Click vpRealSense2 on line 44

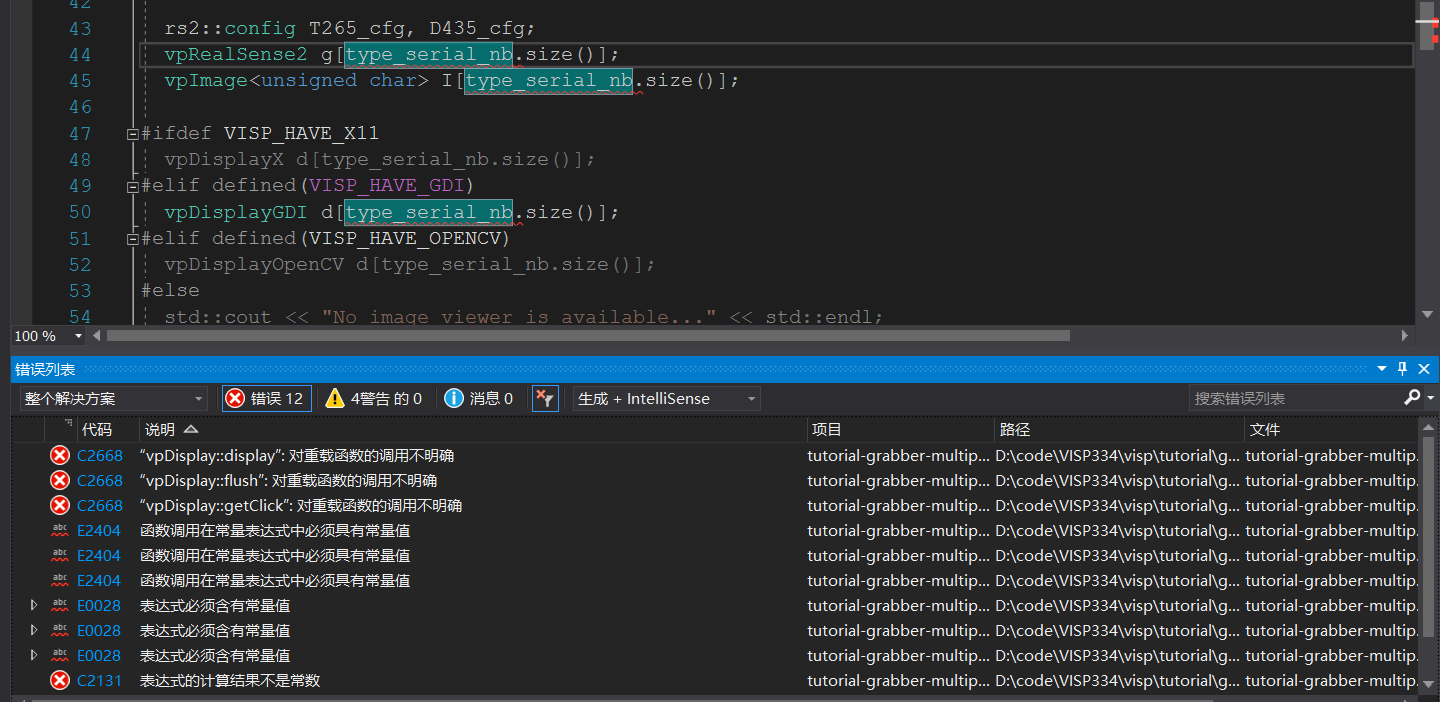pyautogui.click(x=236, y=54)
